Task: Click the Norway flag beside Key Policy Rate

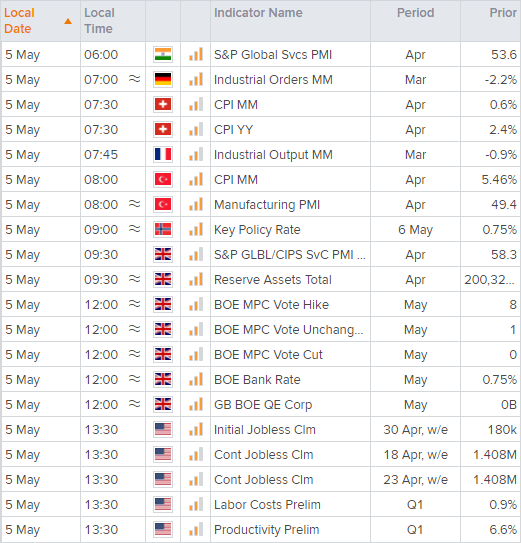Action: tap(163, 230)
